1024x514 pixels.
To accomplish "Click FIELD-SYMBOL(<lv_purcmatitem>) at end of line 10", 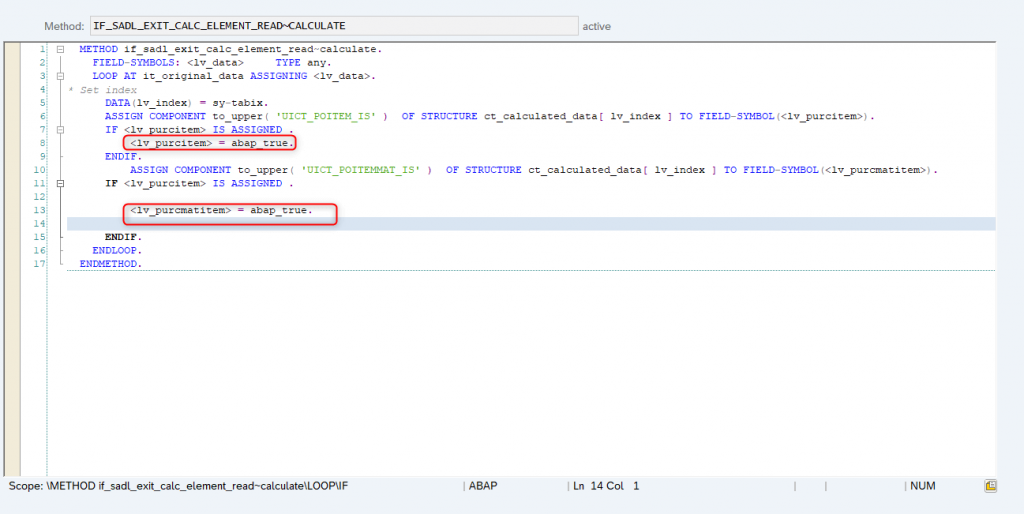I will pyautogui.click(x=839, y=170).
